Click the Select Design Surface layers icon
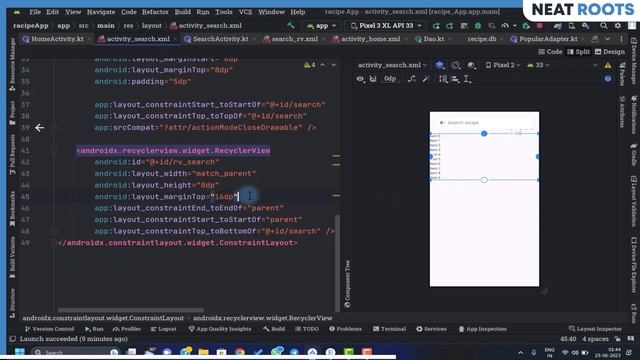The width and height of the screenshot is (640, 360). pos(440,65)
